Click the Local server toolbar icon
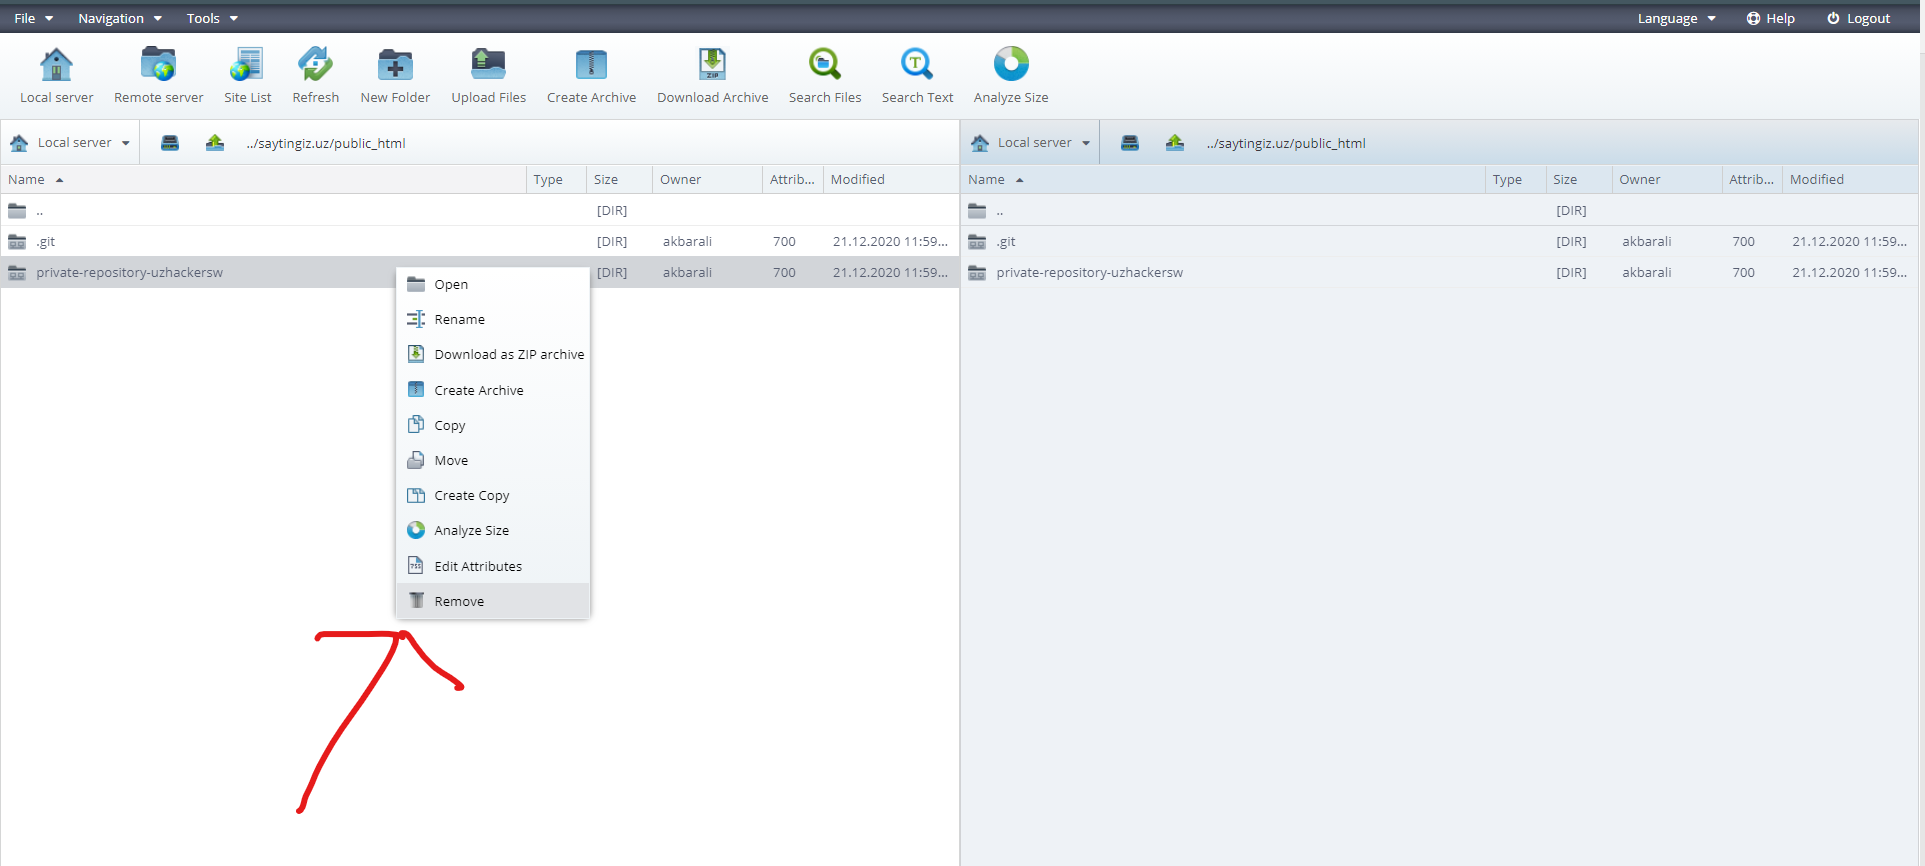This screenshot has height=866, width=1925. (56, 65)
